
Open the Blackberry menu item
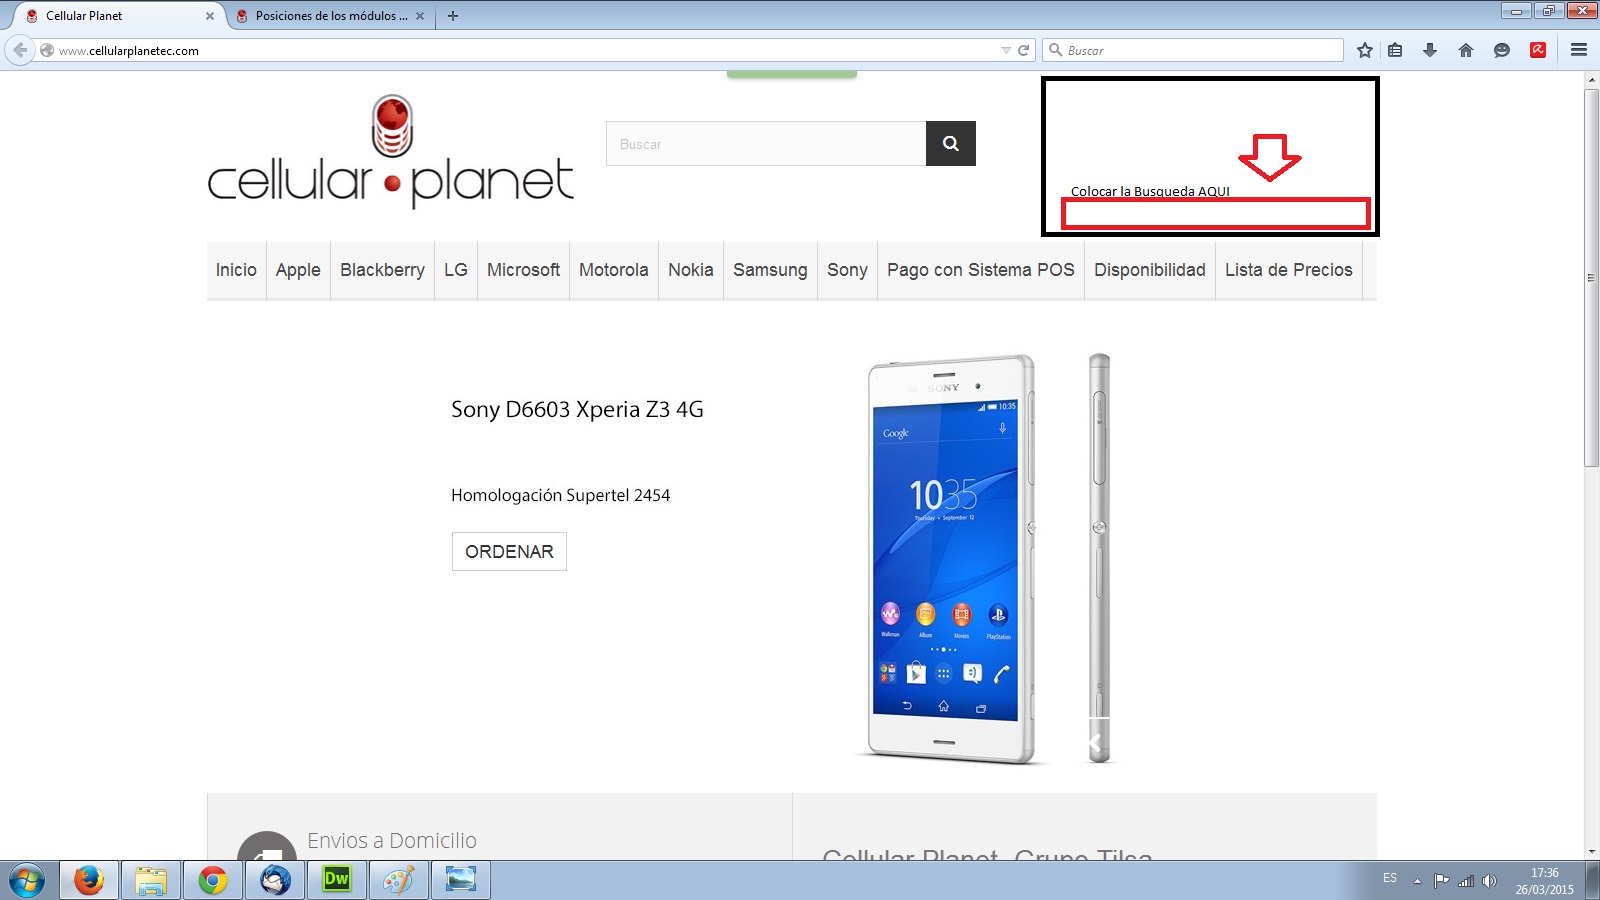click(382, 270)
